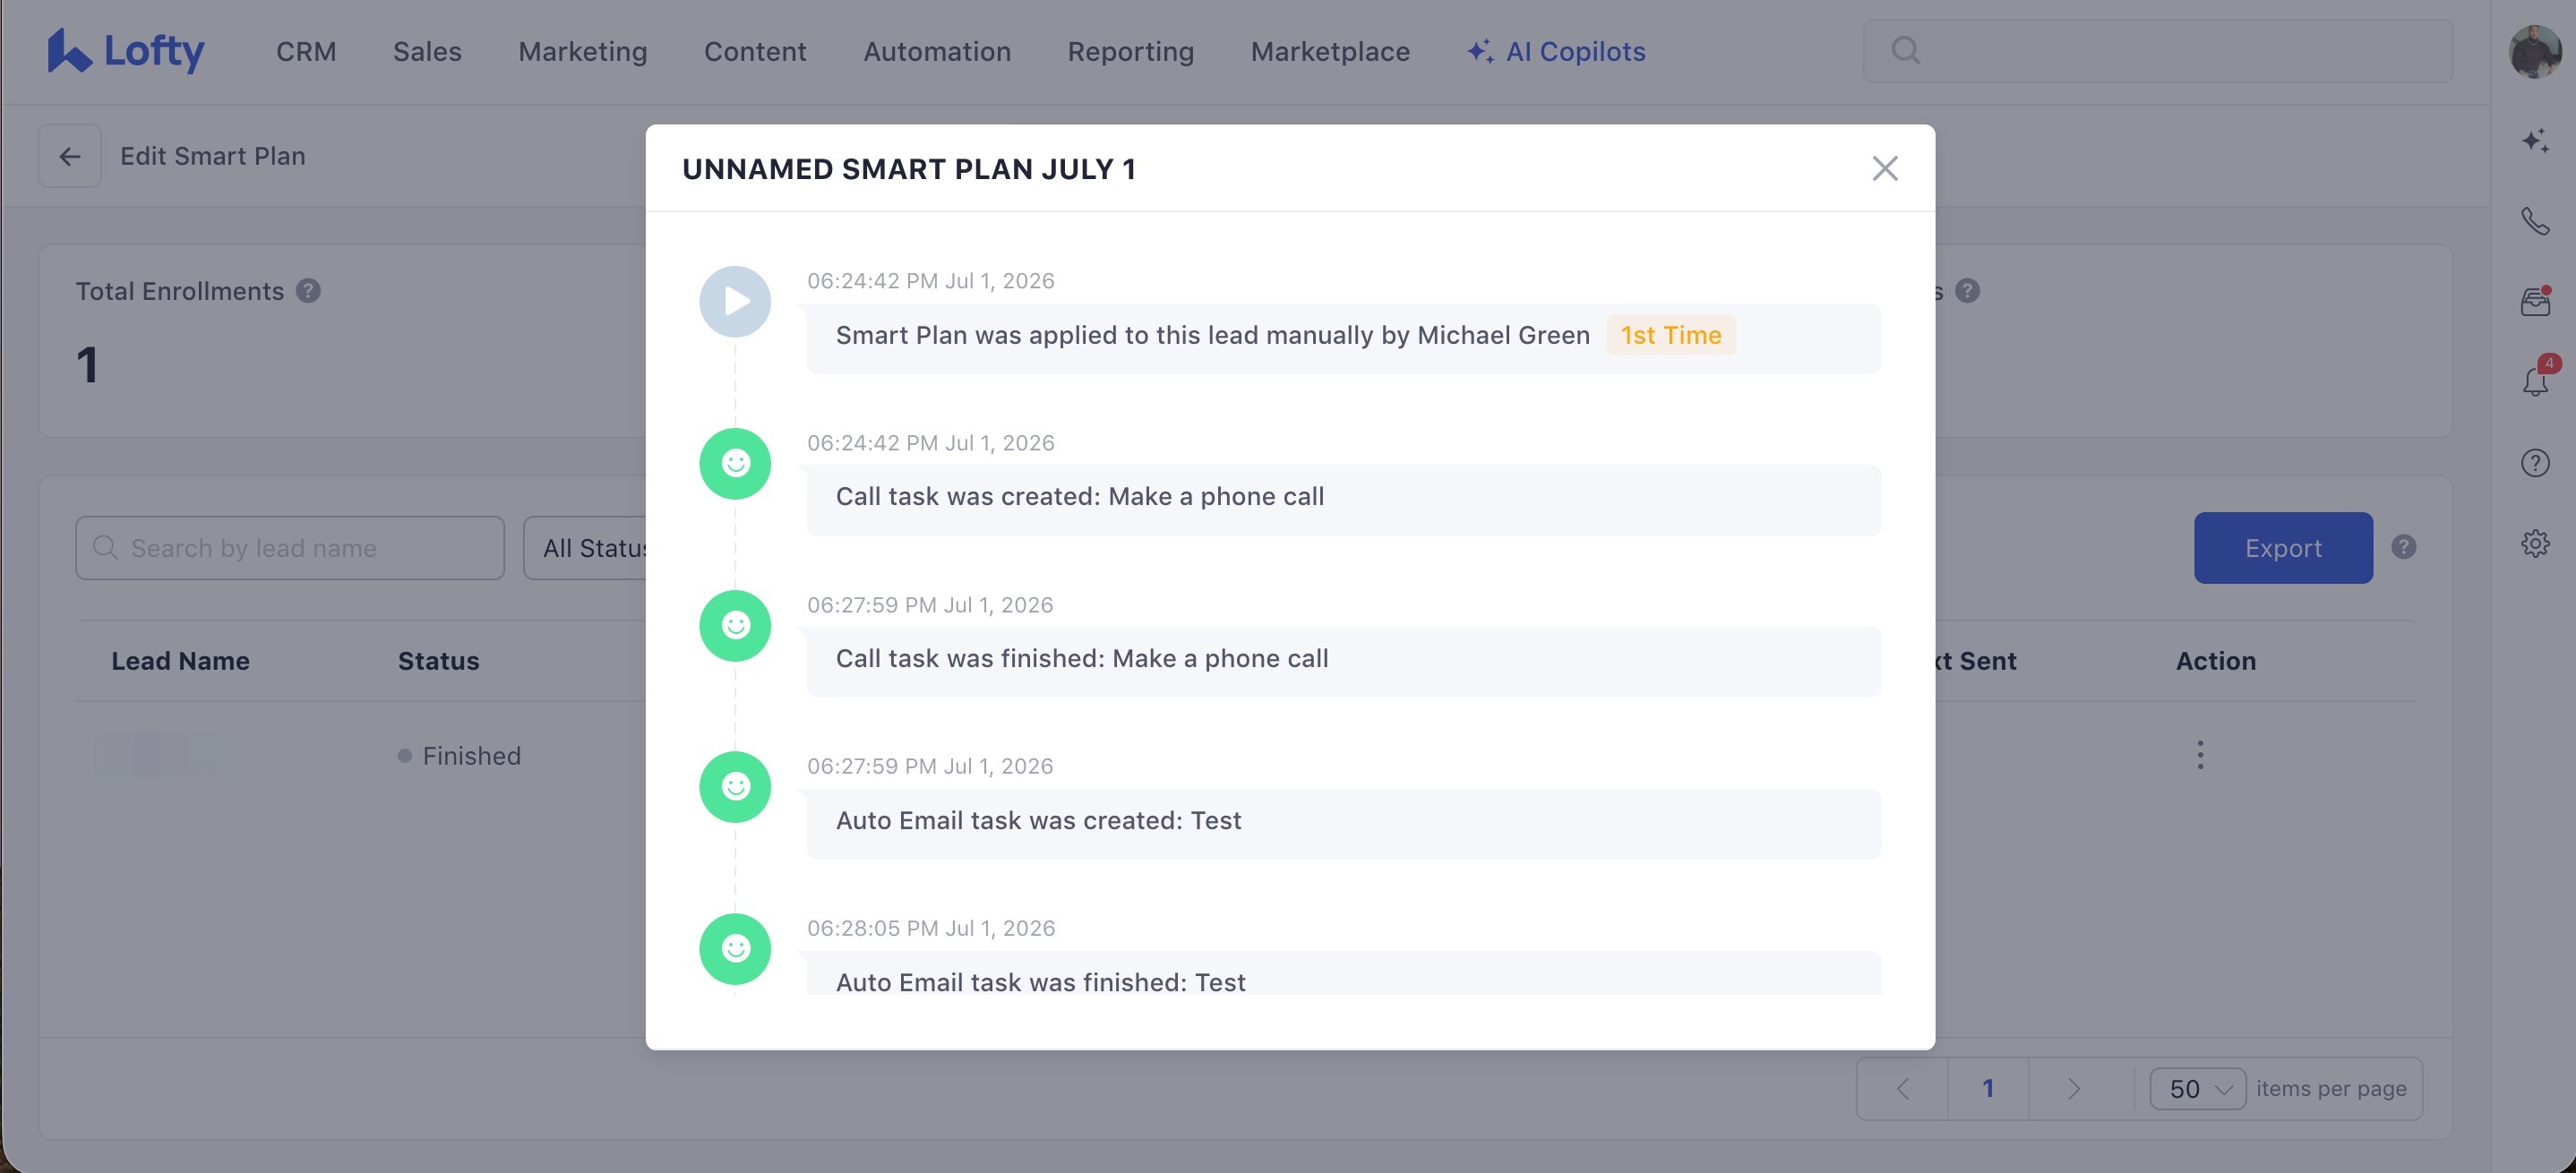Click Total Enrollments help tooltip icon
This screenshot has height=1173, width=2576.
pos(308,291)
